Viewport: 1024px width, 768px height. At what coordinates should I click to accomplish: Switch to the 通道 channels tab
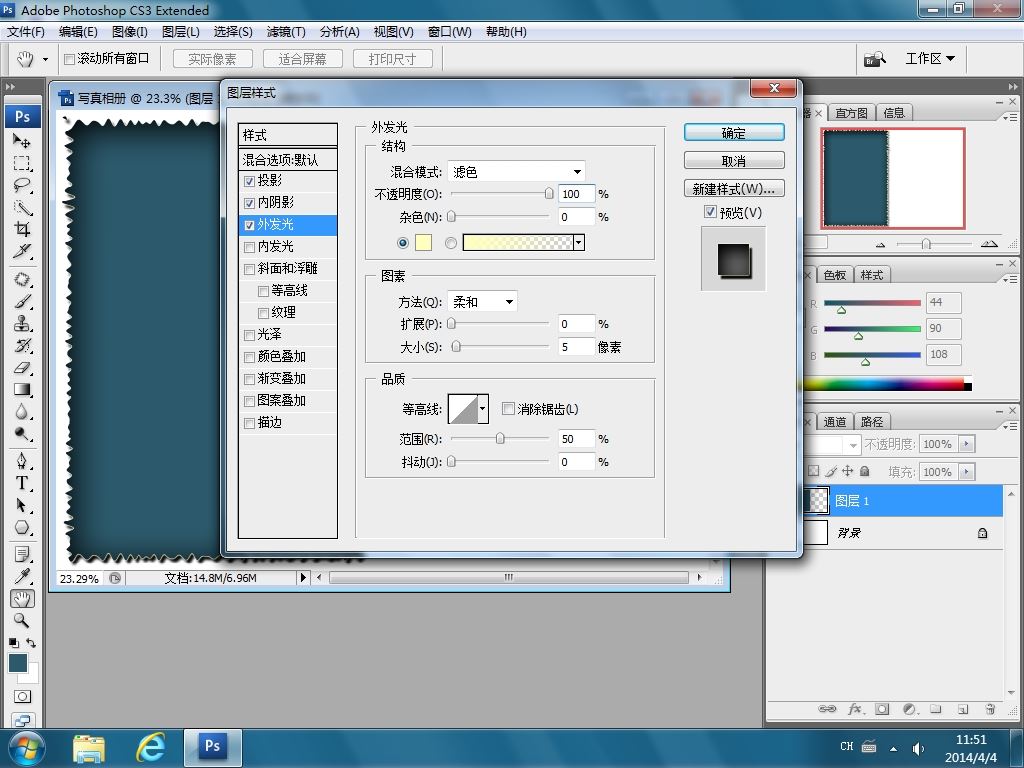click(x=835, y=422)
